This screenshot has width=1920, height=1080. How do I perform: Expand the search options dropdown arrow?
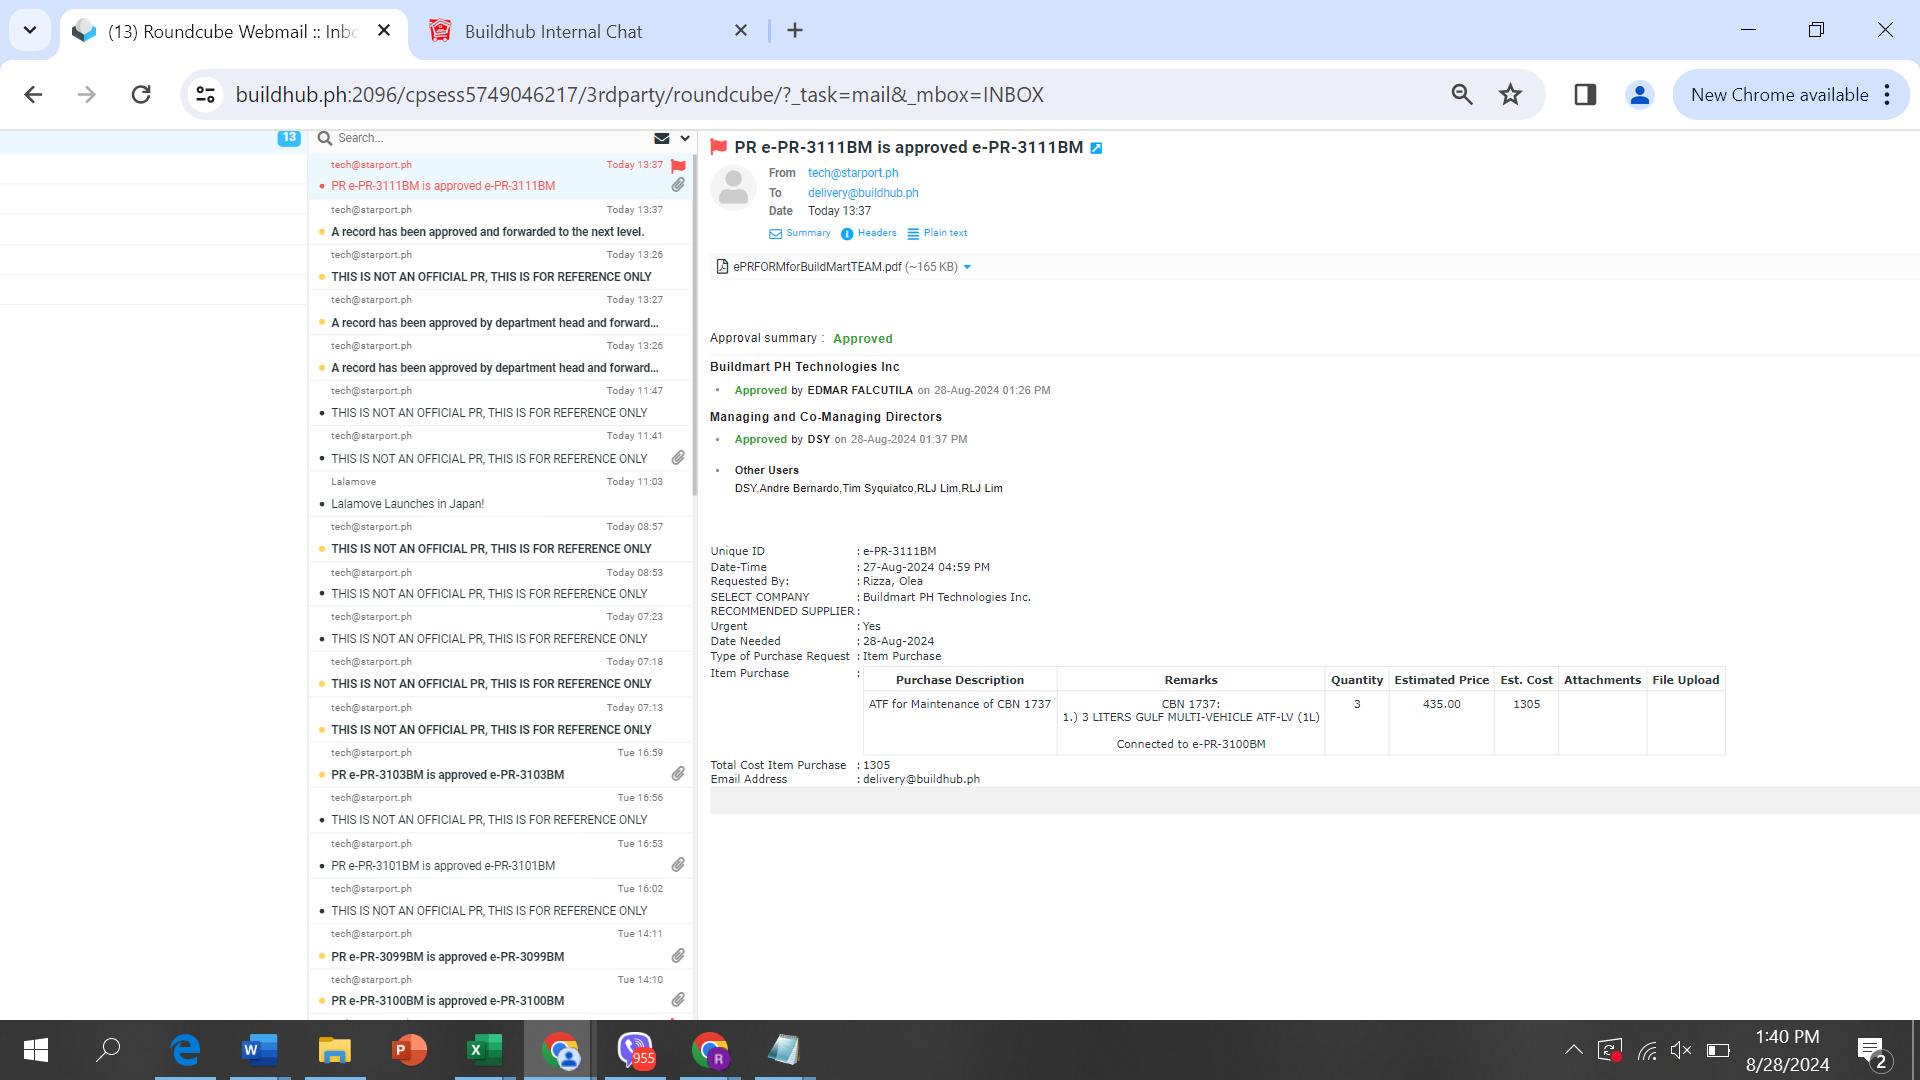(685, 138)
